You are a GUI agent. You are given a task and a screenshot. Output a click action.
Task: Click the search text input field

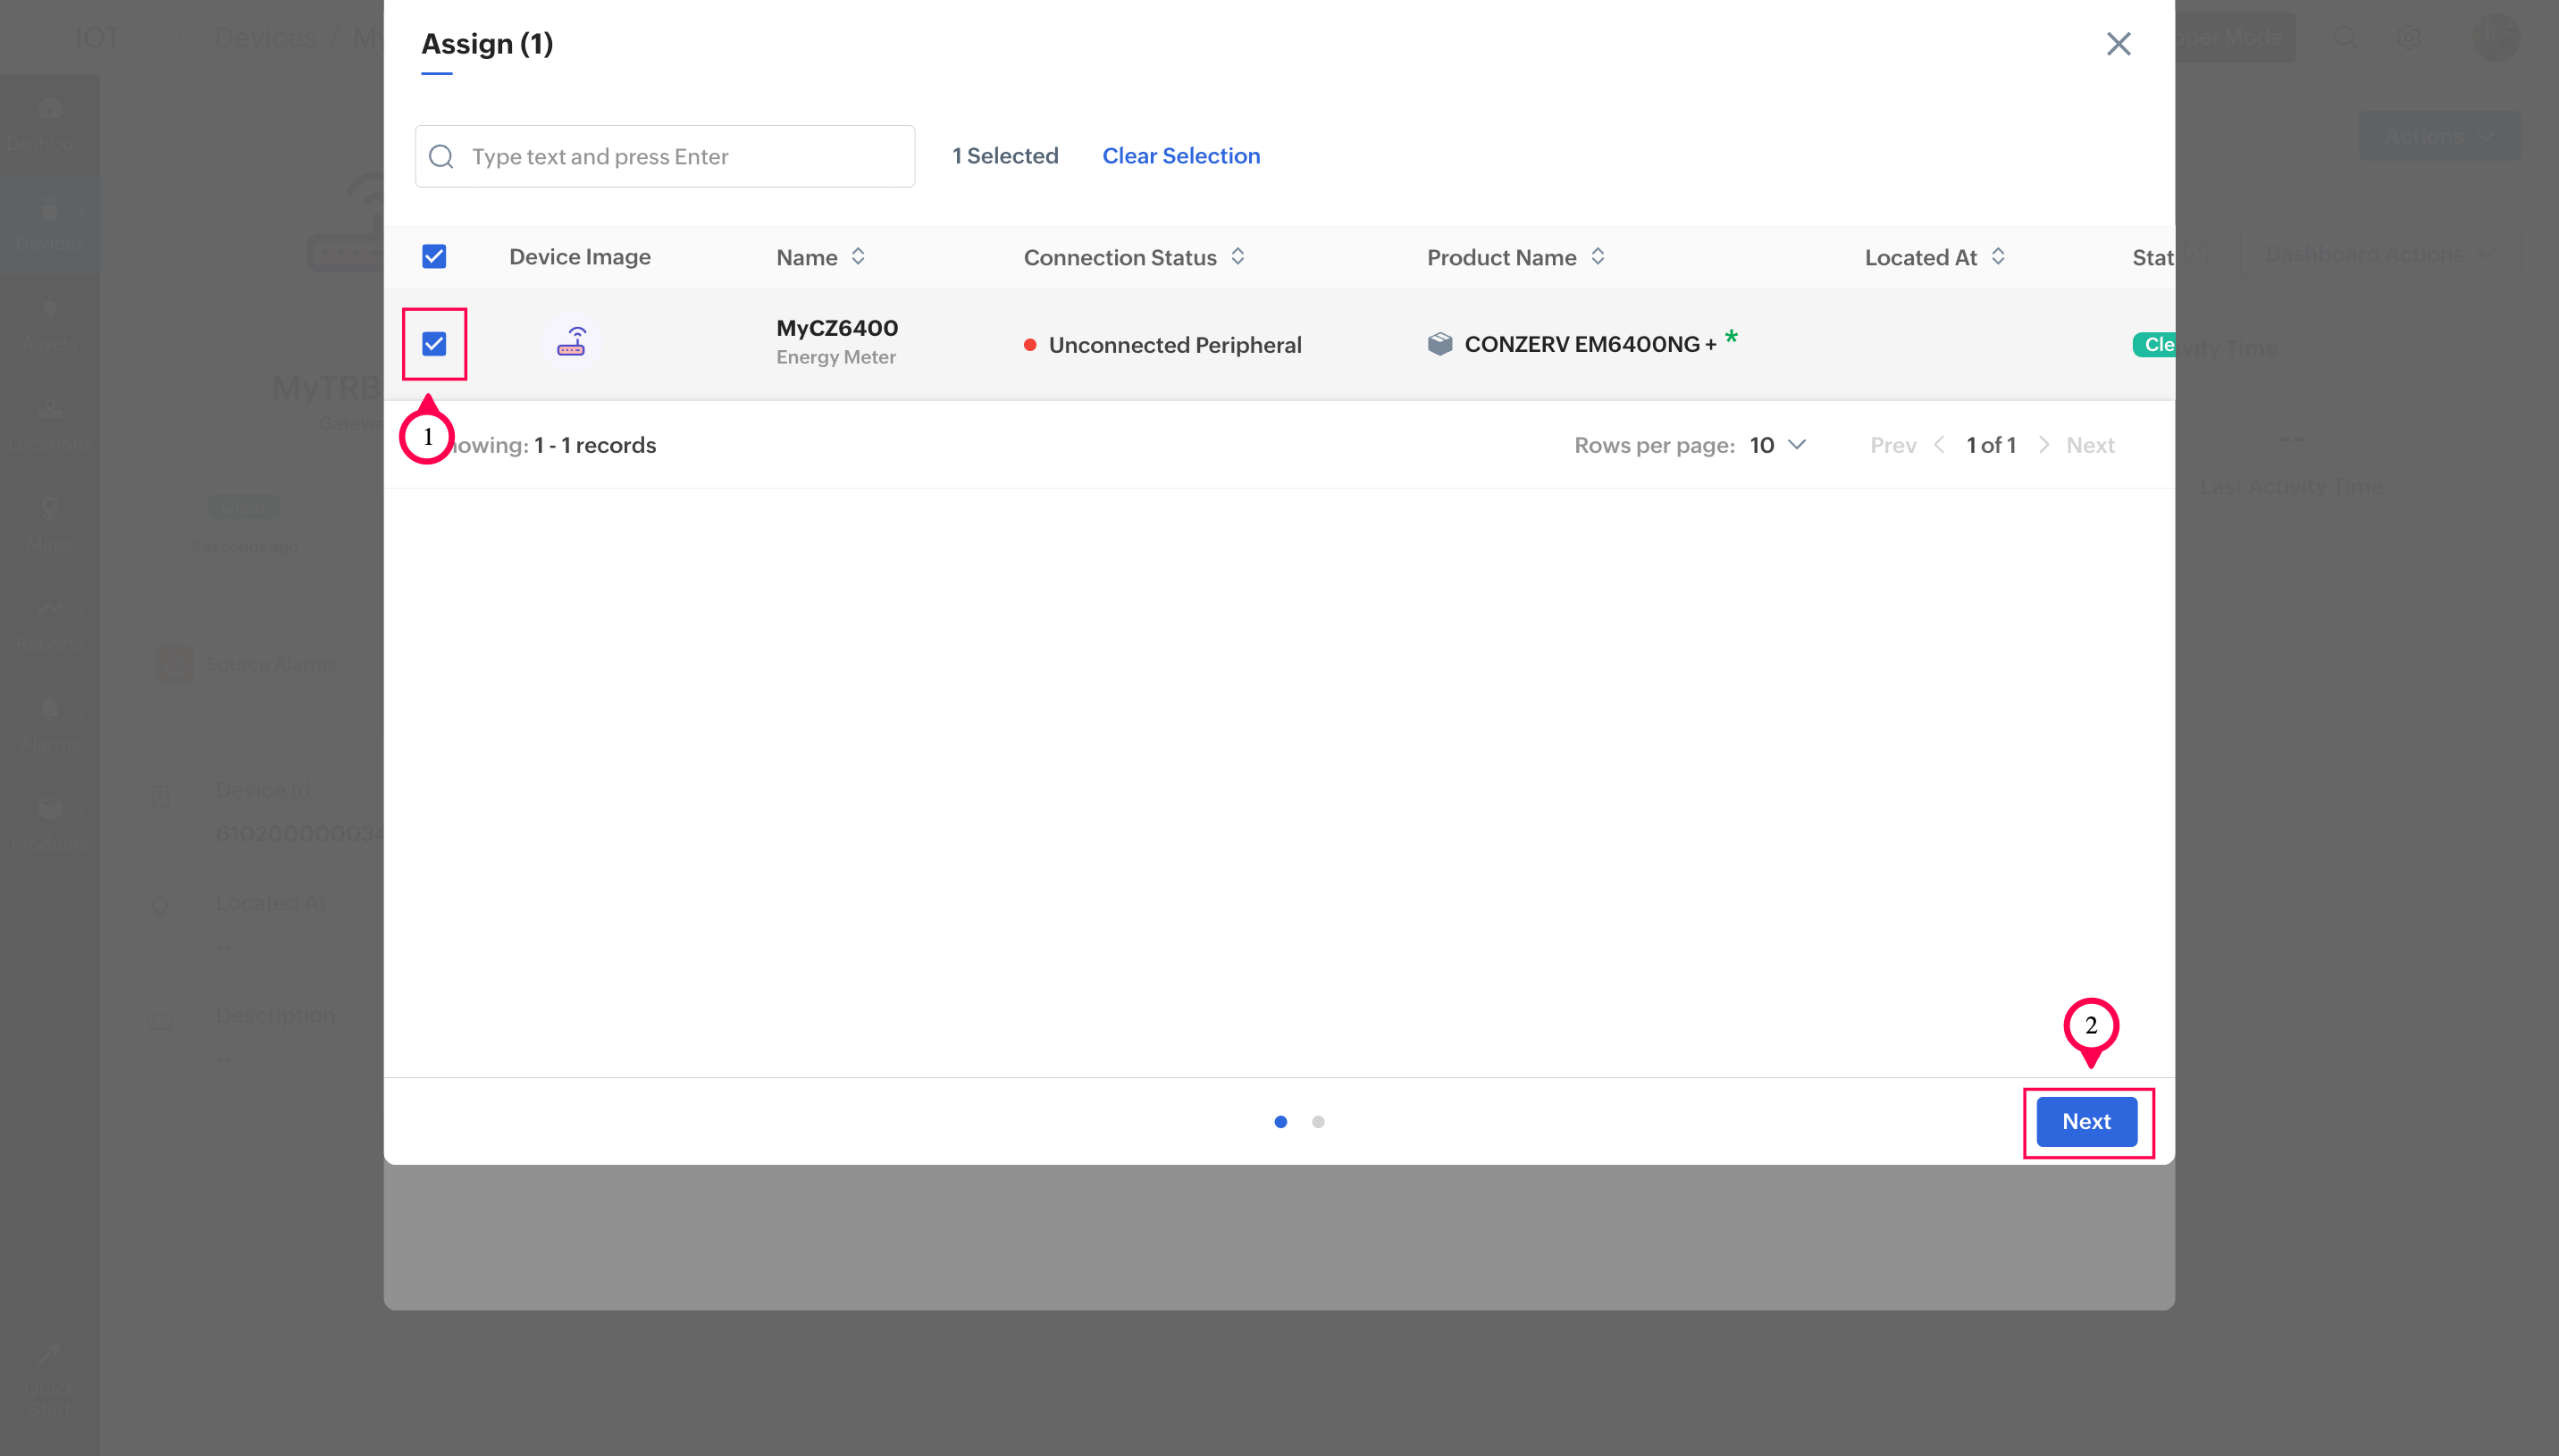pos(680,157)
